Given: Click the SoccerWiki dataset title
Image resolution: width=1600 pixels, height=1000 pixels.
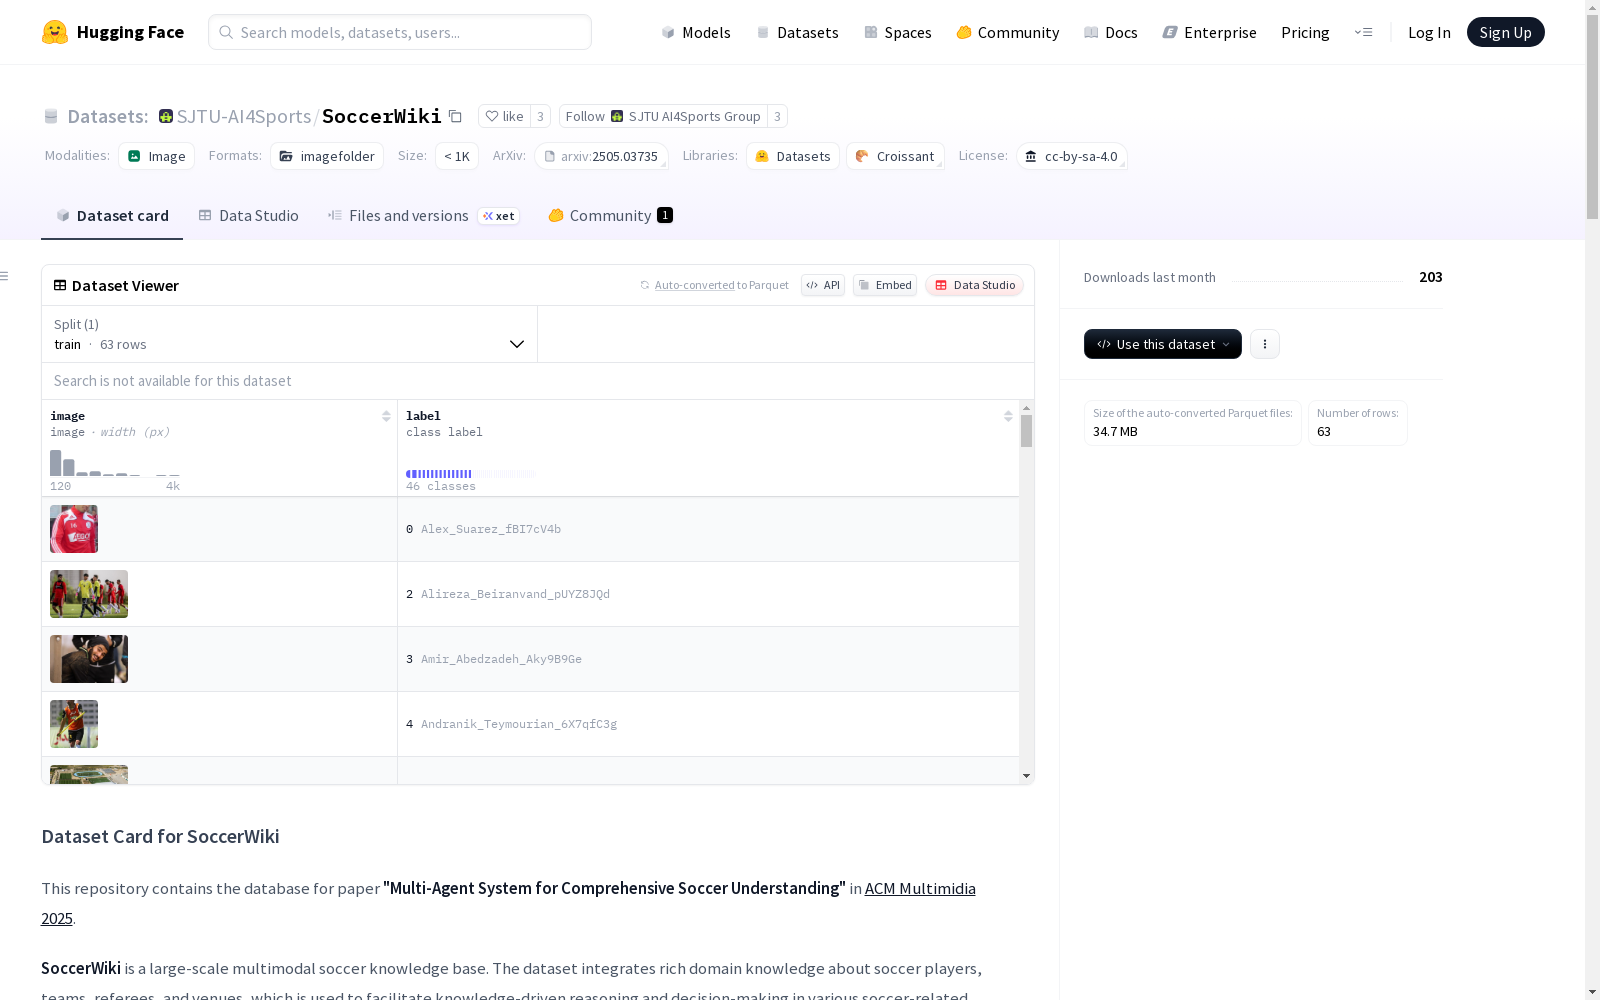Looking at the screenshot, I should 382,116.
